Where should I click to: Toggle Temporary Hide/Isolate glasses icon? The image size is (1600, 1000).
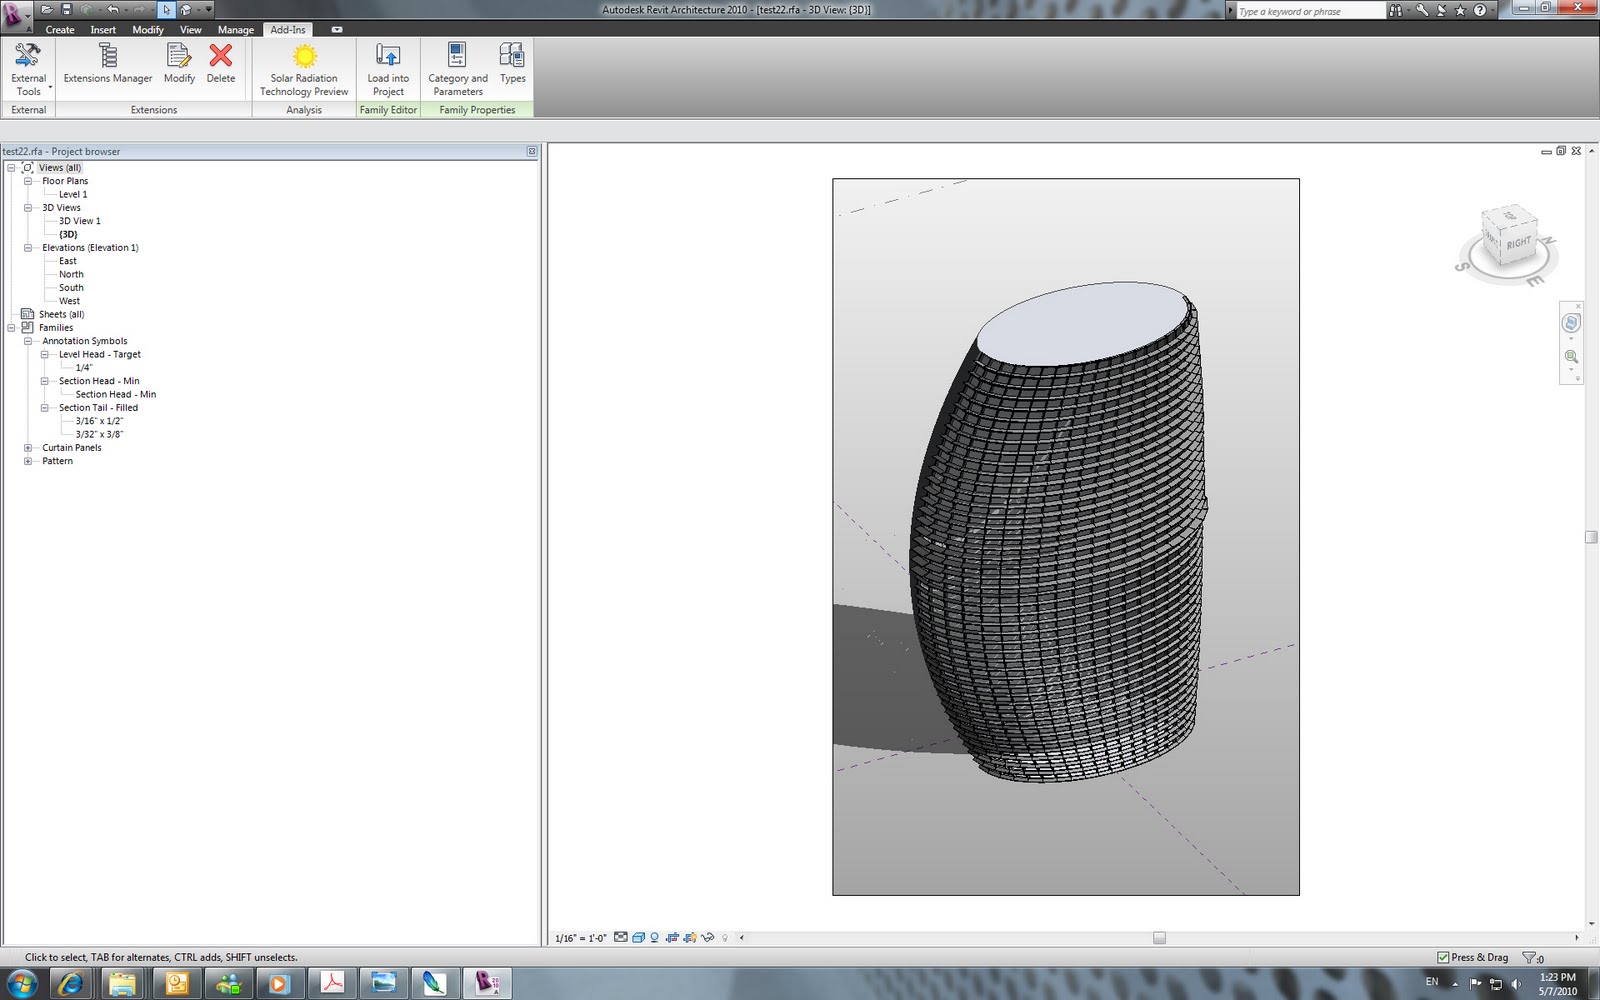707,937
